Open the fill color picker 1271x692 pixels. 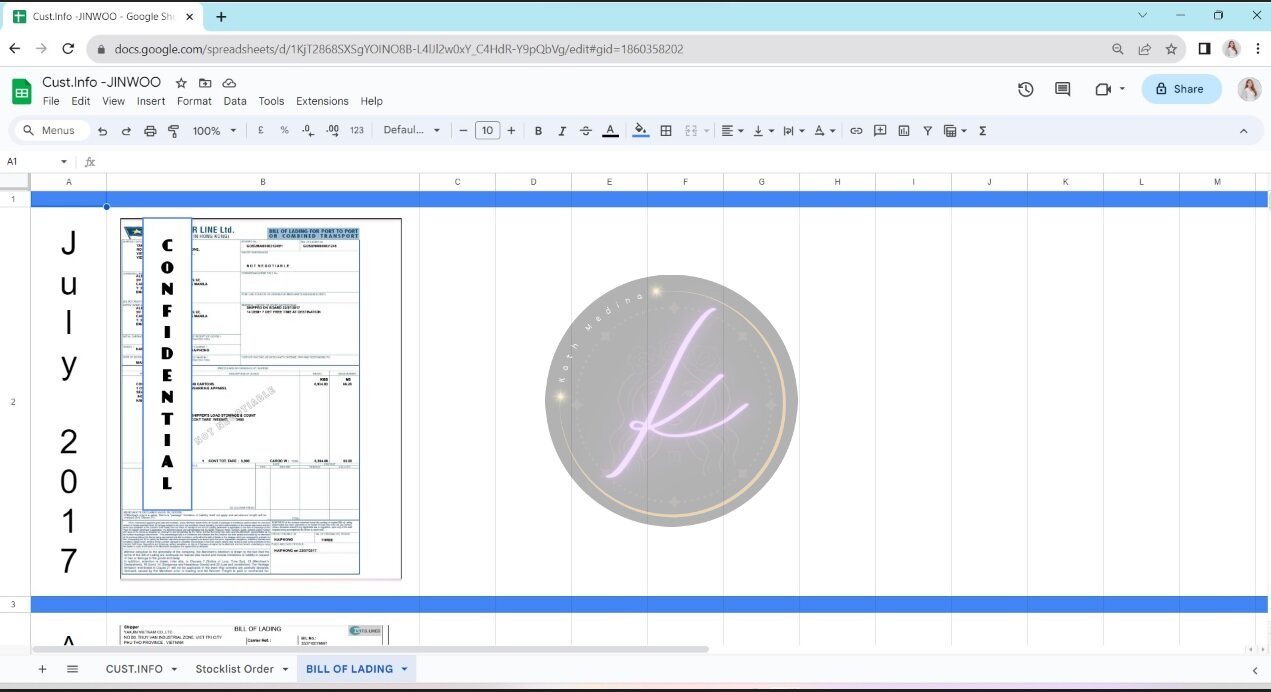tap(641, 131)
